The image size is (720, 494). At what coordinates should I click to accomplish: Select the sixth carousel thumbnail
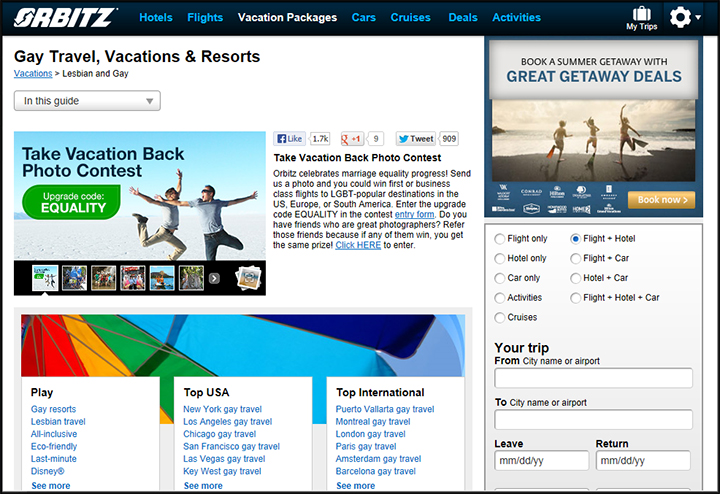pyautogui.click(x=191, y=278)
